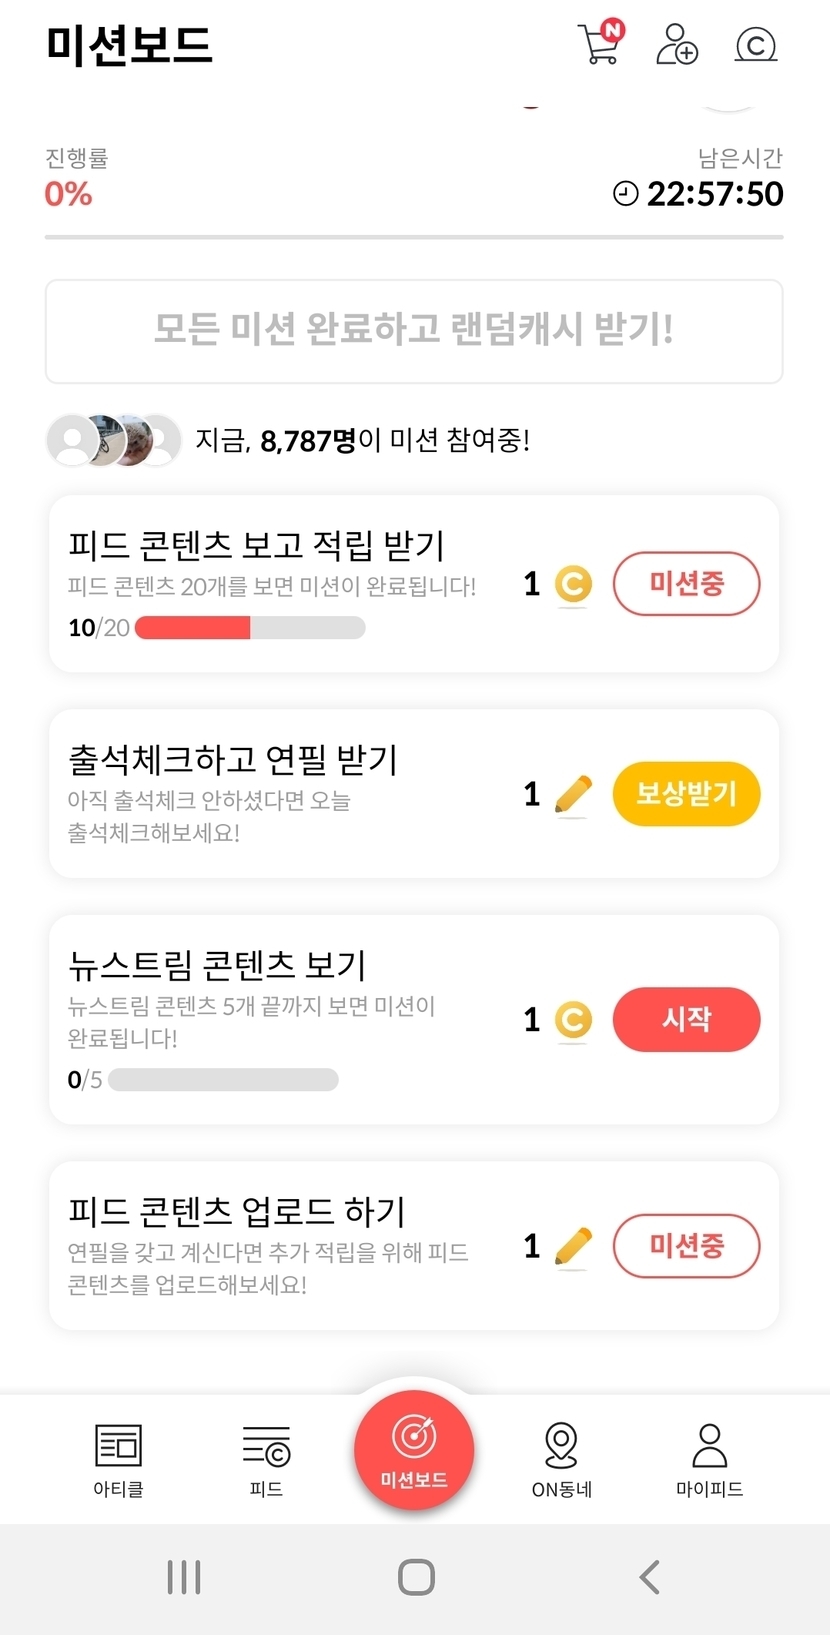Tap the pencil icon on 출석체크 mission
Image resolution: width=830 pixels, height=1635 pixels.
click(573, 795)
